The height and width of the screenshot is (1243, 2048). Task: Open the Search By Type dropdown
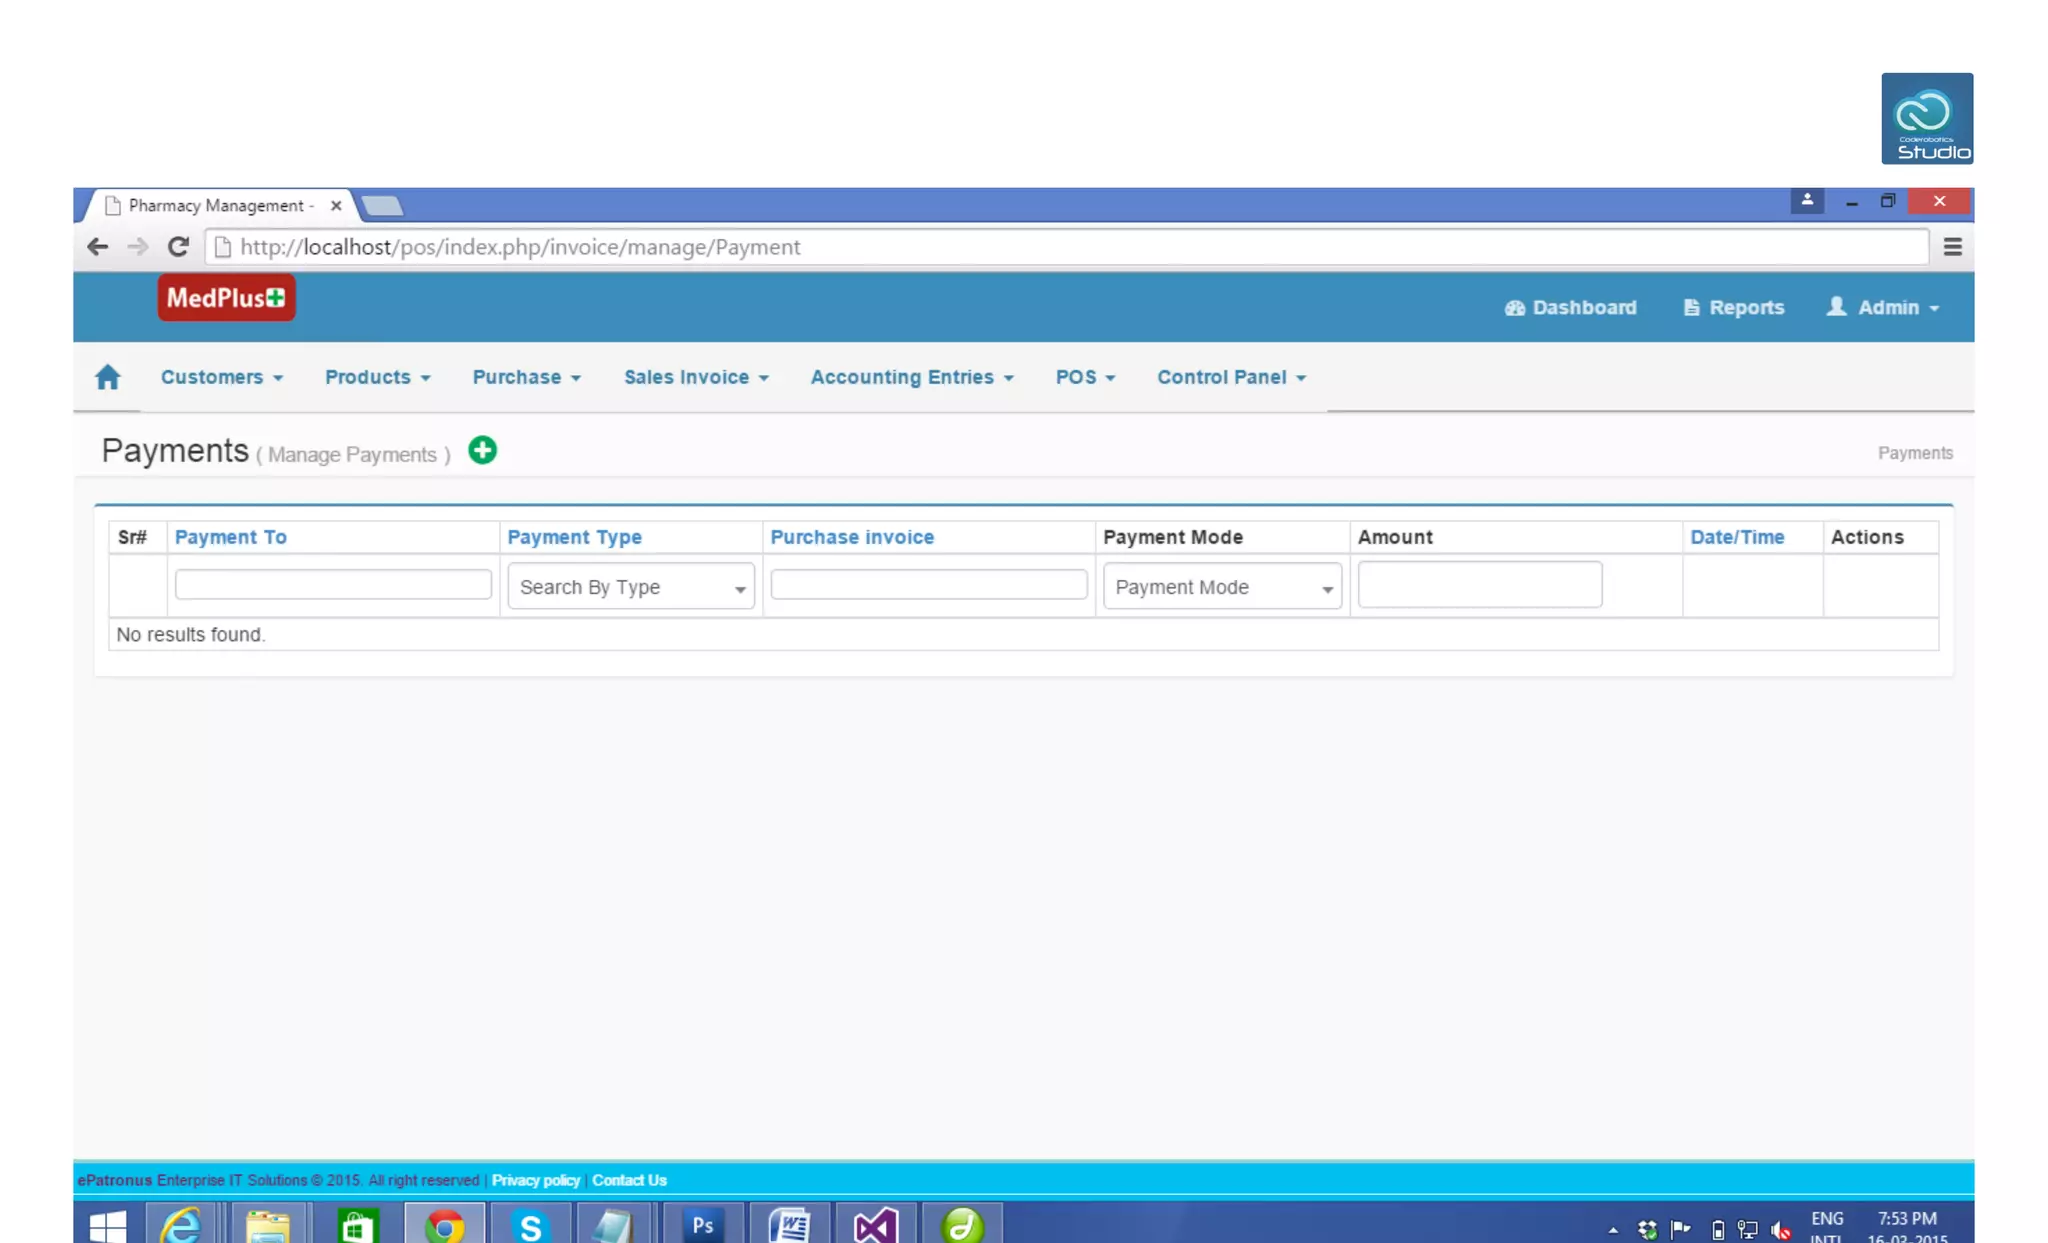click(x=630, y=587)
